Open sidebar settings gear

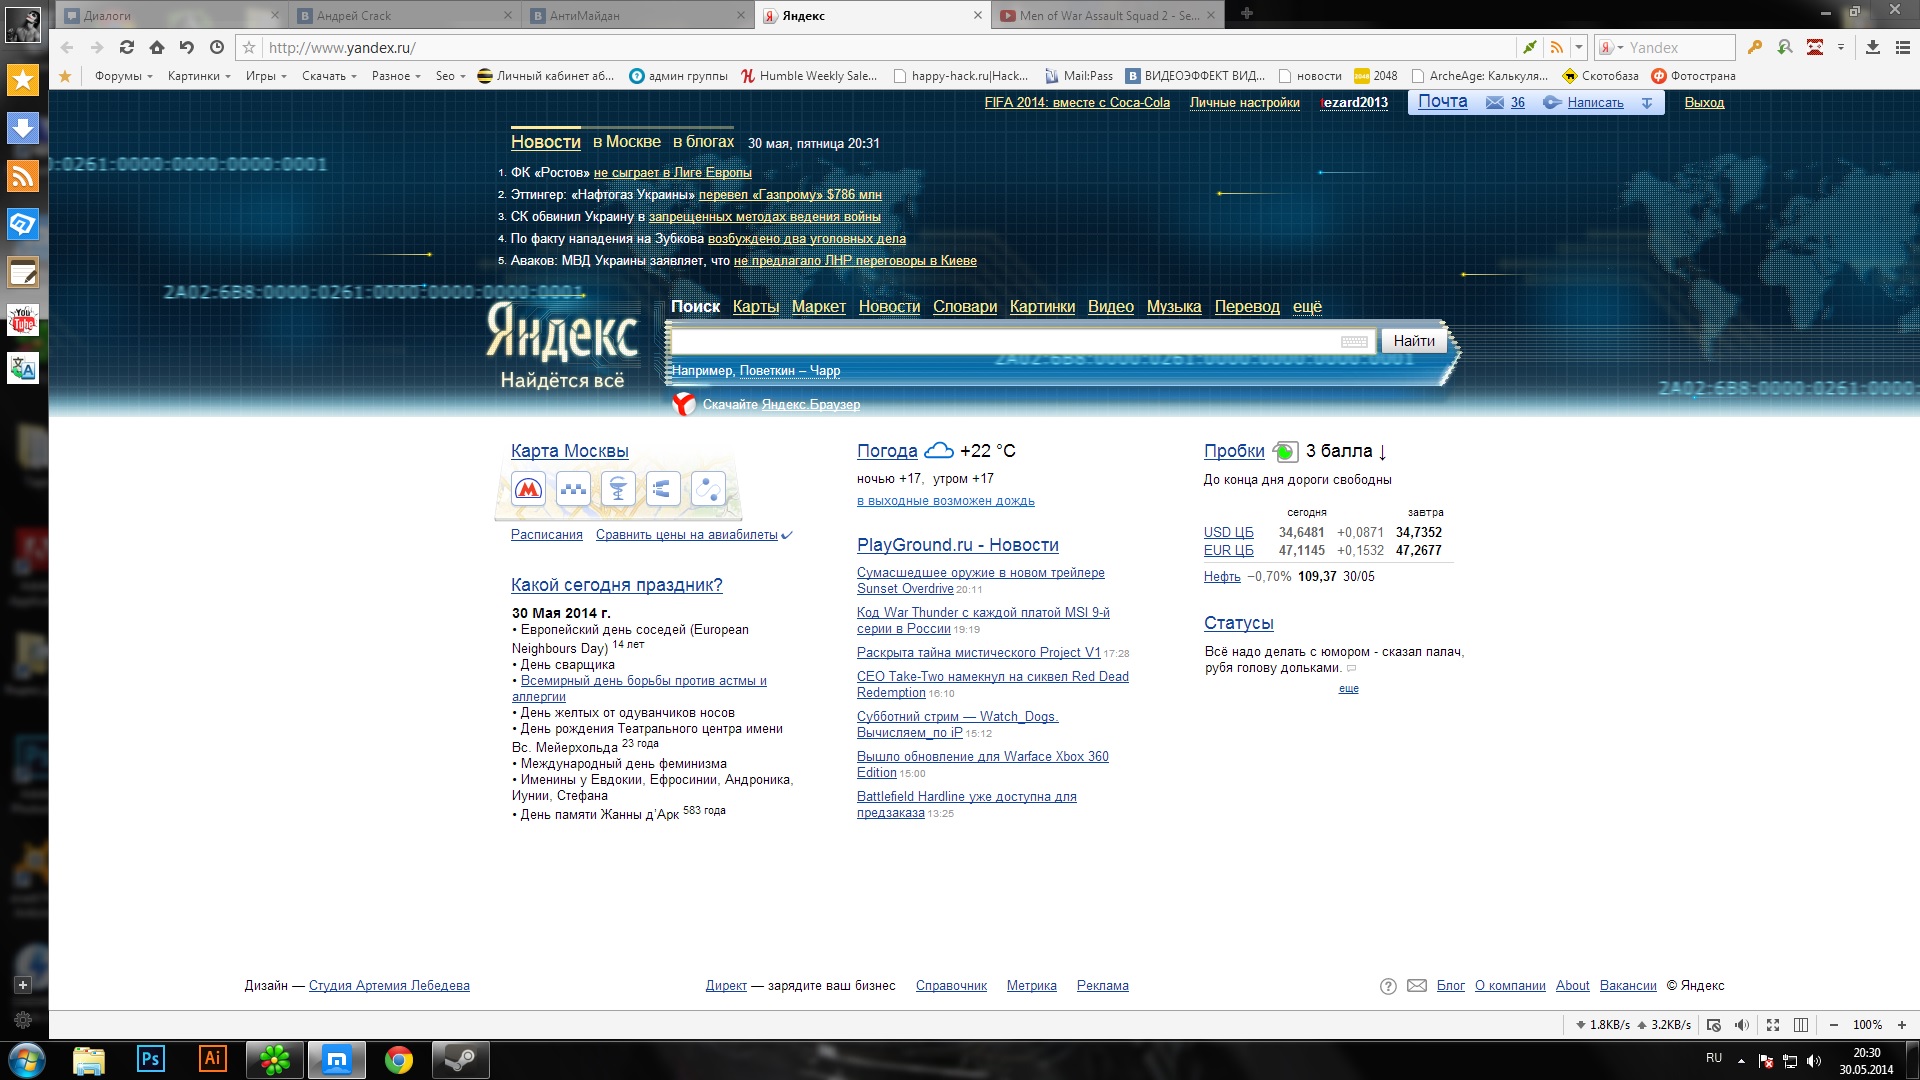[x=23, y=1020]
